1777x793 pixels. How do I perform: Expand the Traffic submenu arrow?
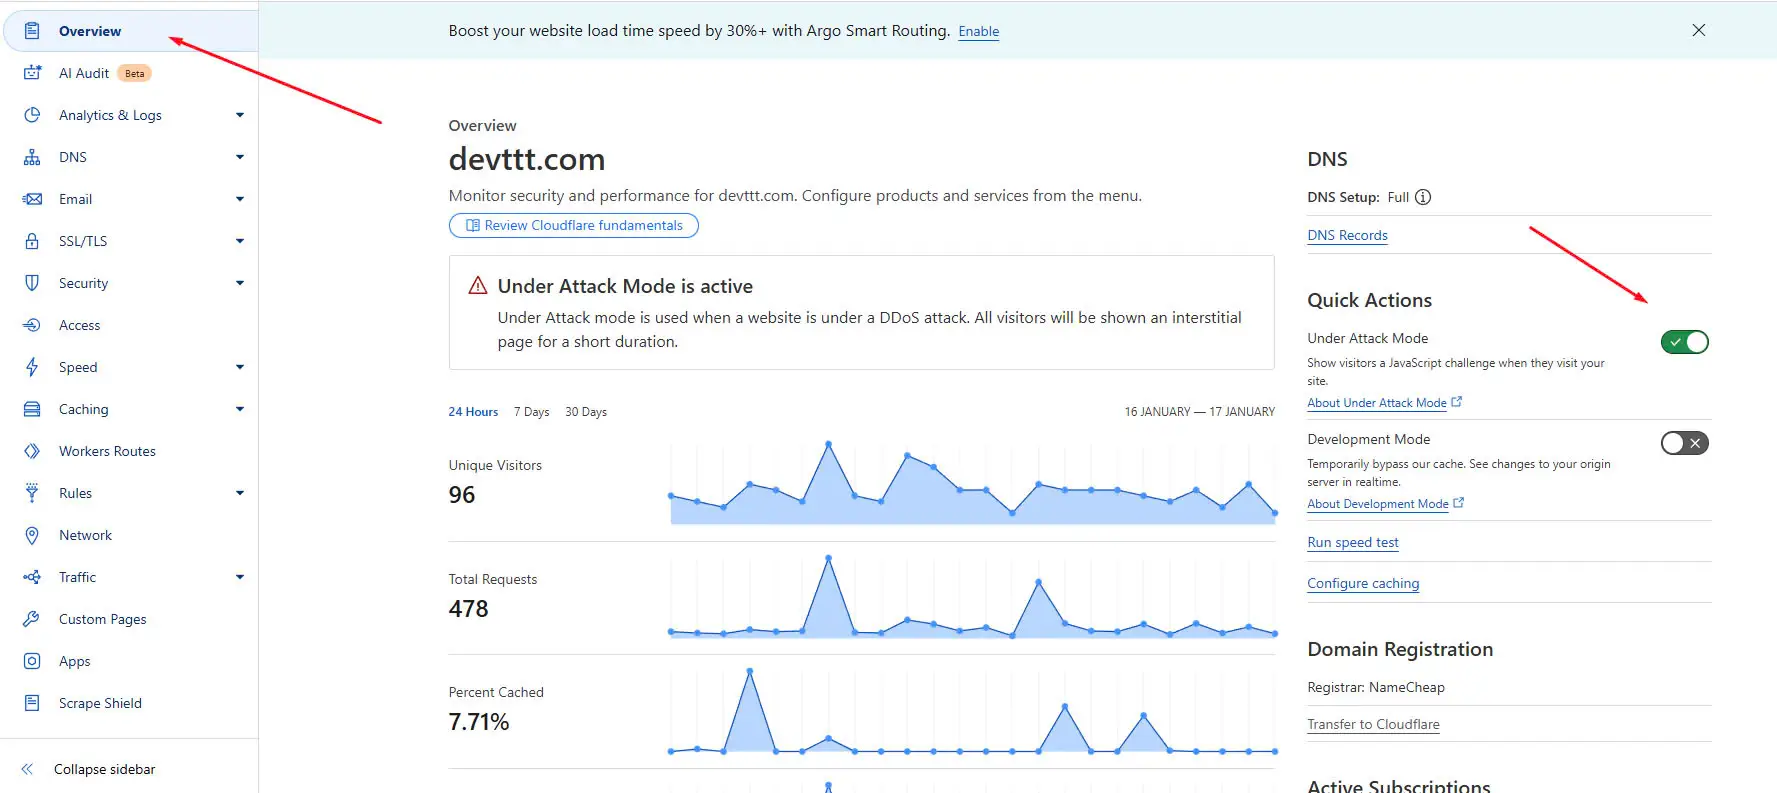coord(240,577)
